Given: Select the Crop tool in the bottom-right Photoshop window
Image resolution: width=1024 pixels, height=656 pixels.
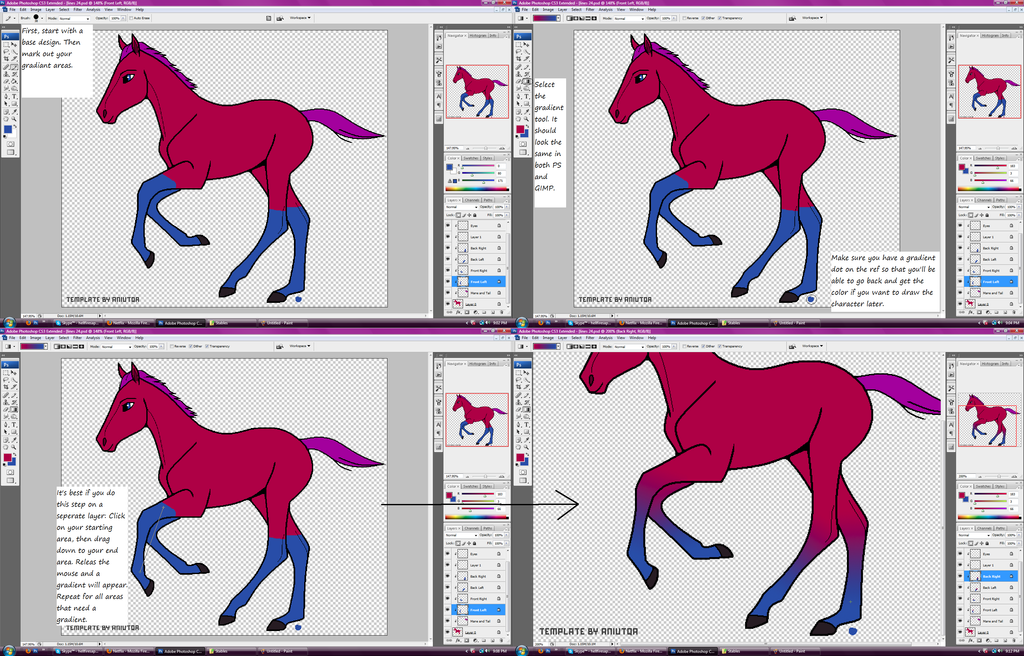Looking at the screenshot, I should pos(520,387).
